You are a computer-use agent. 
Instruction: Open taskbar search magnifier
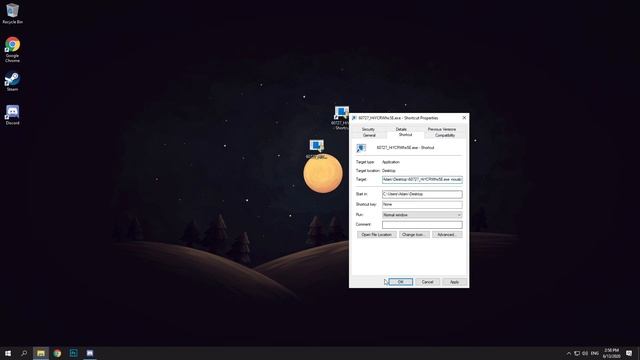(24, 353)
